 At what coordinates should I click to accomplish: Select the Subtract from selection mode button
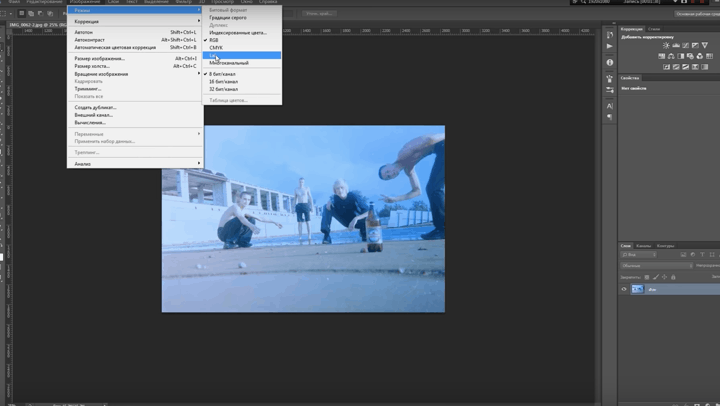40,13
